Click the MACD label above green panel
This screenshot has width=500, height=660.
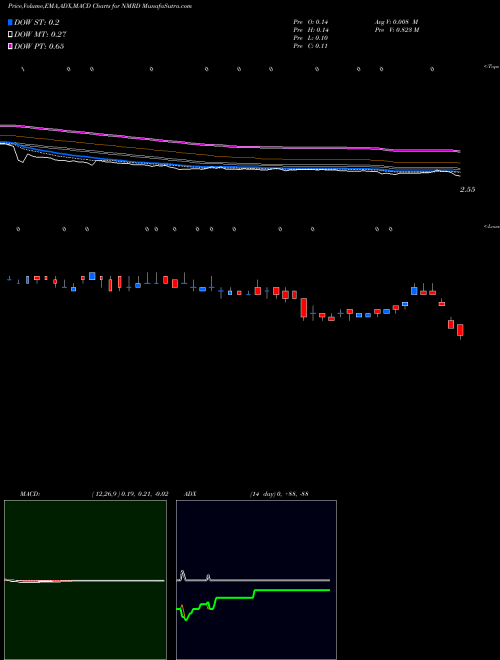point(30,494)
